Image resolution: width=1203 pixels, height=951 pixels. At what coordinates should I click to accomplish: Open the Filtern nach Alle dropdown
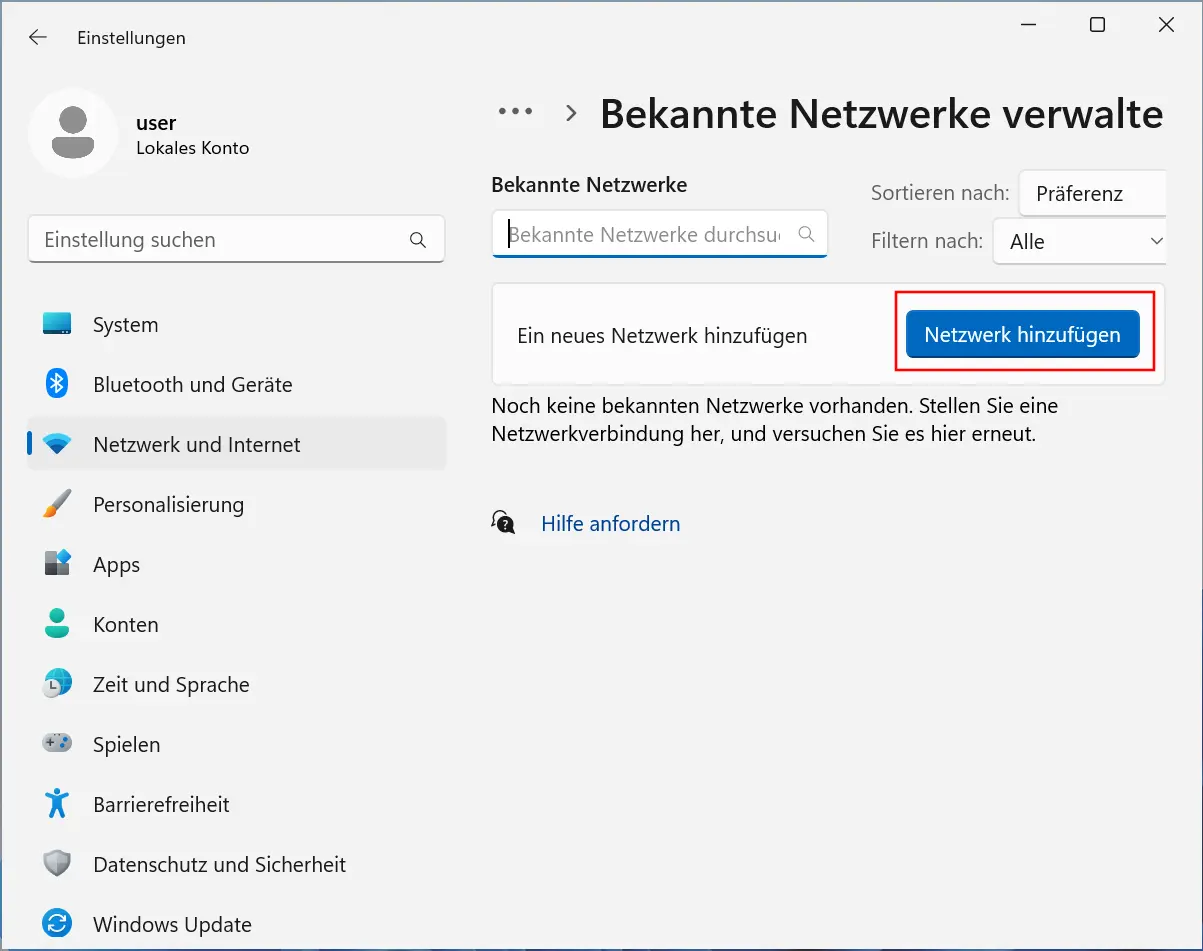click(1082, 242)
